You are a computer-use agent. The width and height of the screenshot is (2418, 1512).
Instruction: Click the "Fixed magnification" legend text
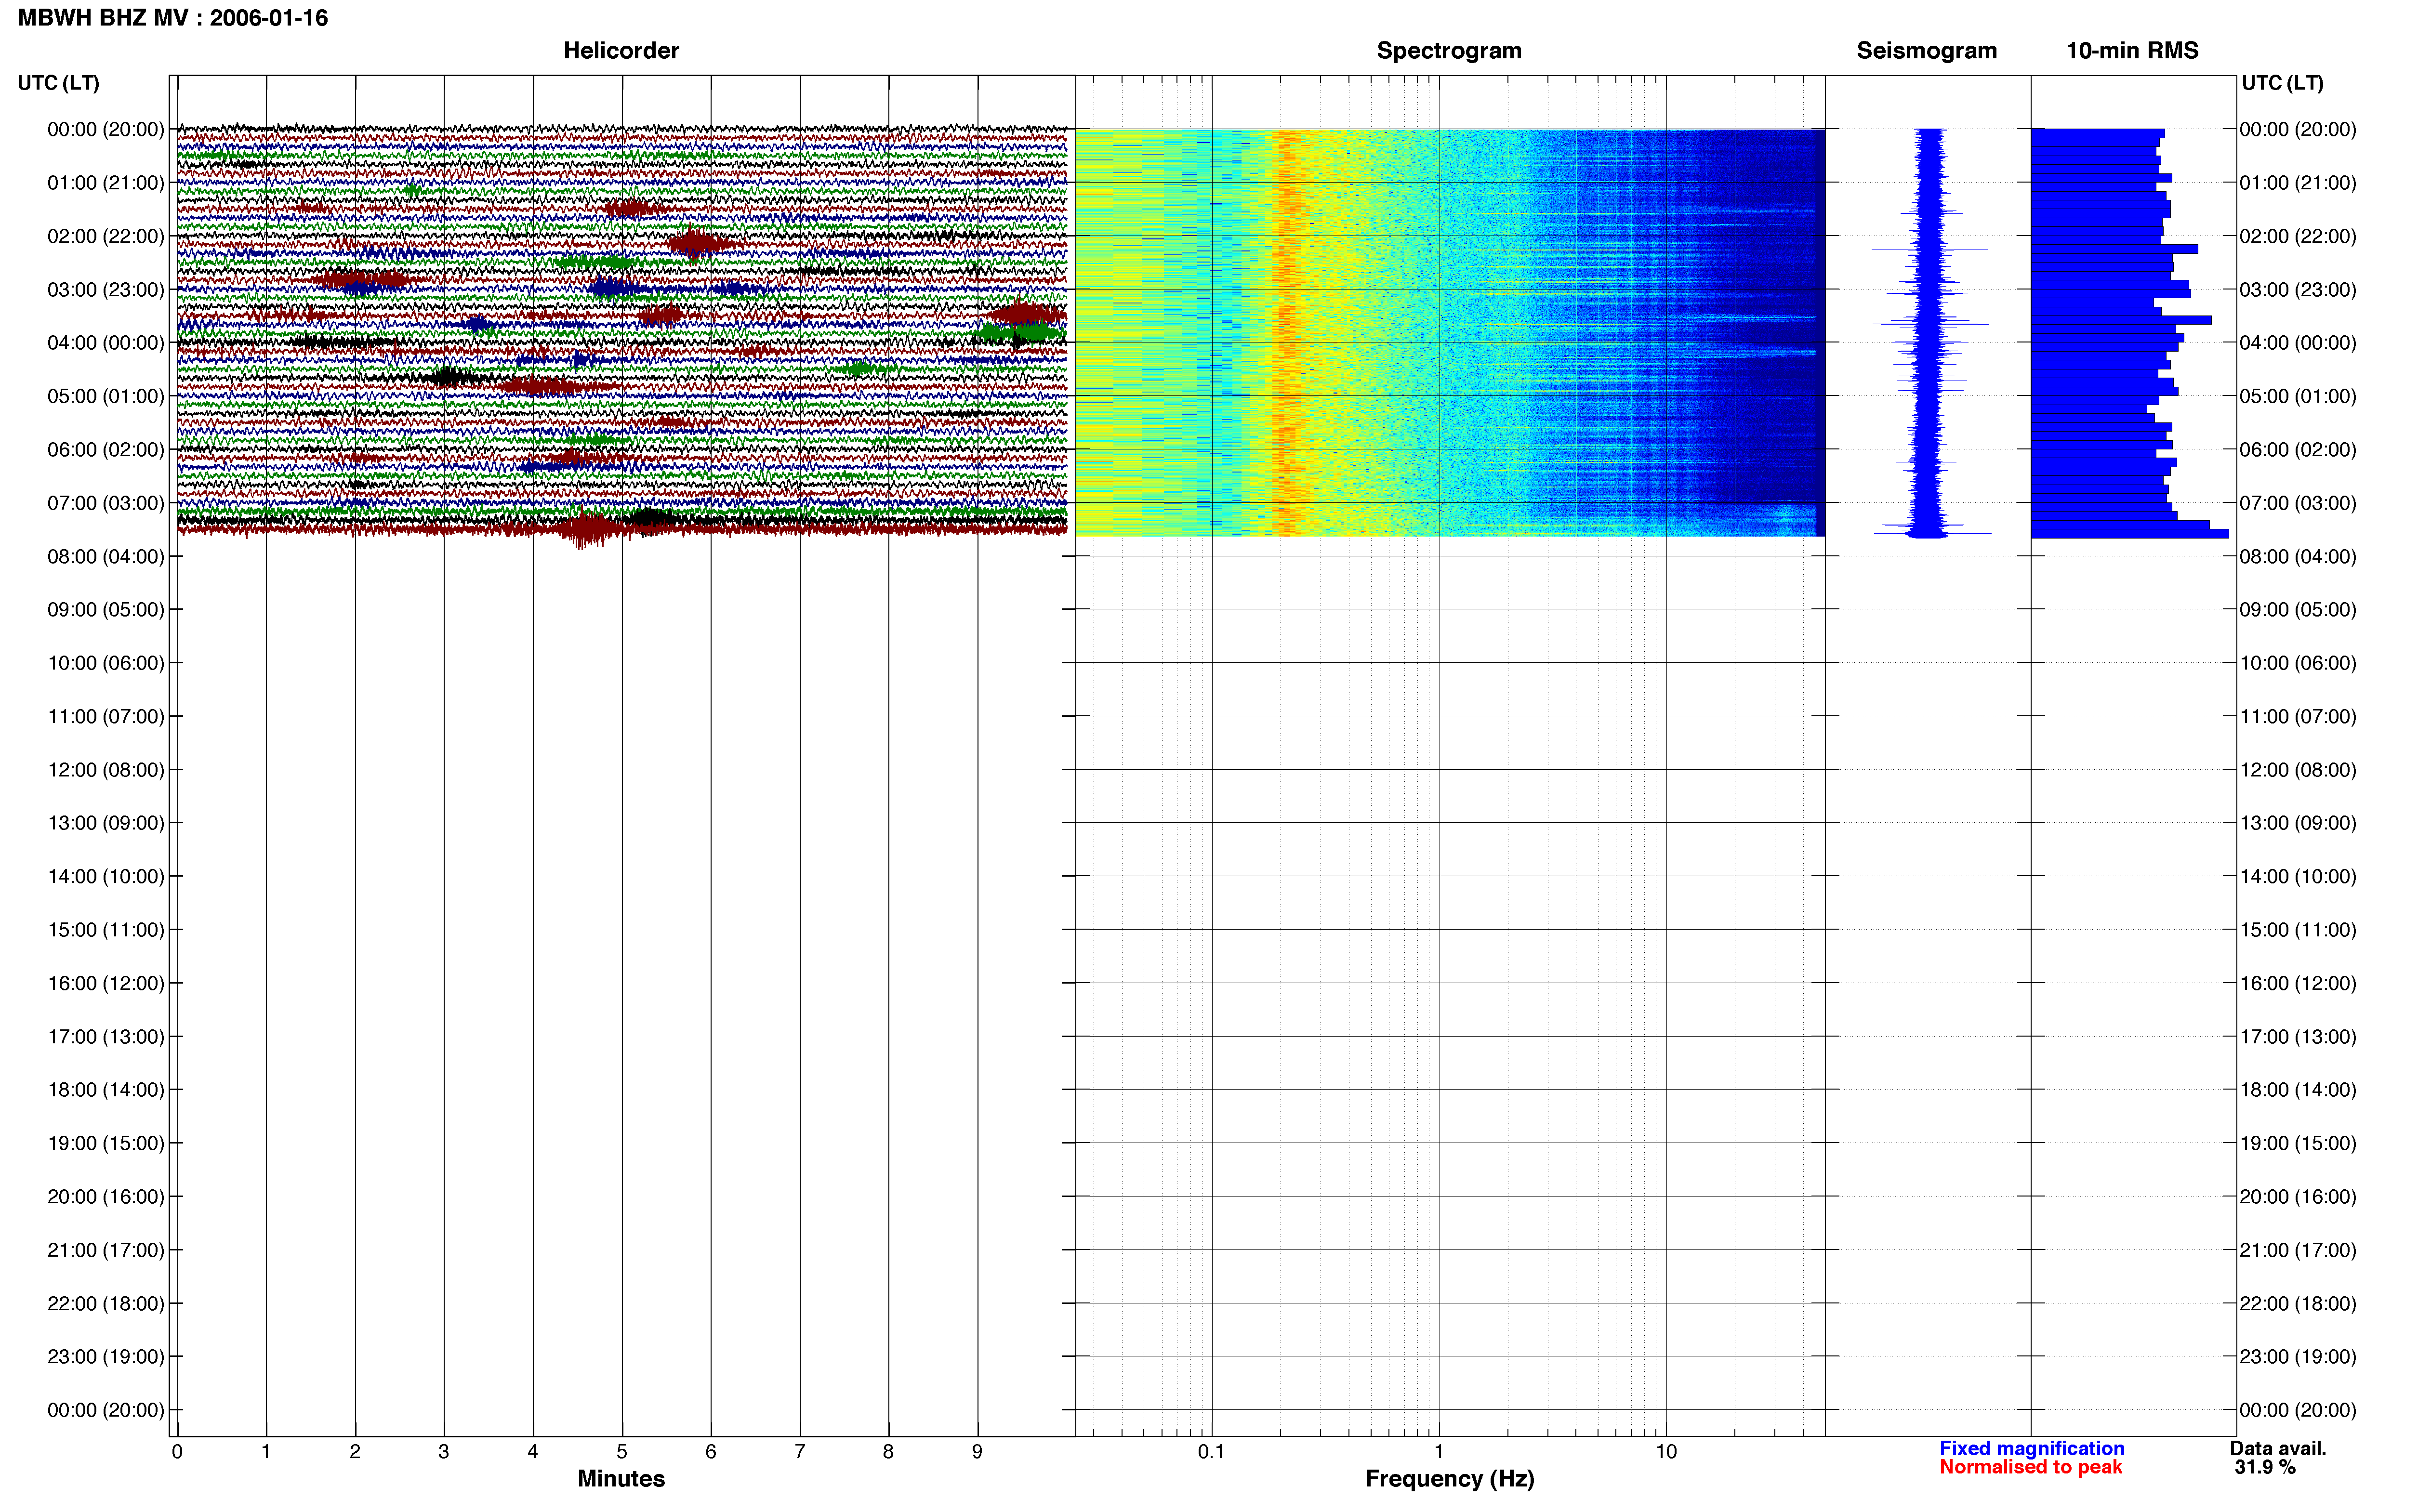[2031, 1448]
